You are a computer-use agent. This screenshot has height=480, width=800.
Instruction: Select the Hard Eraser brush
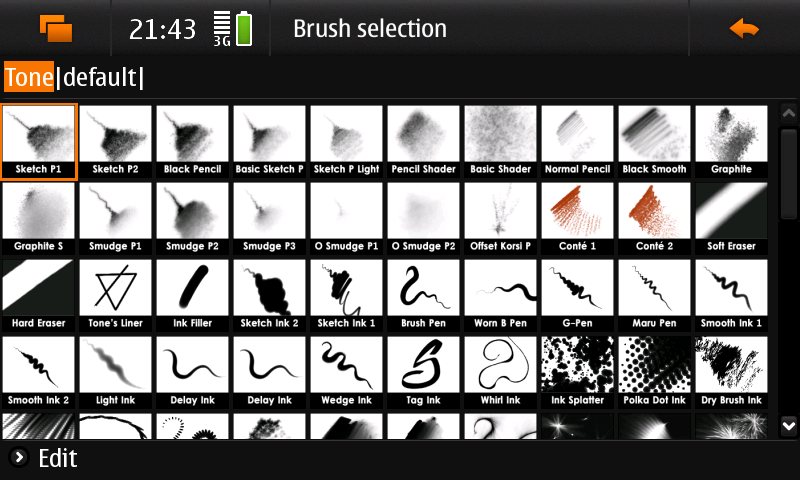[x=39, y=295]
